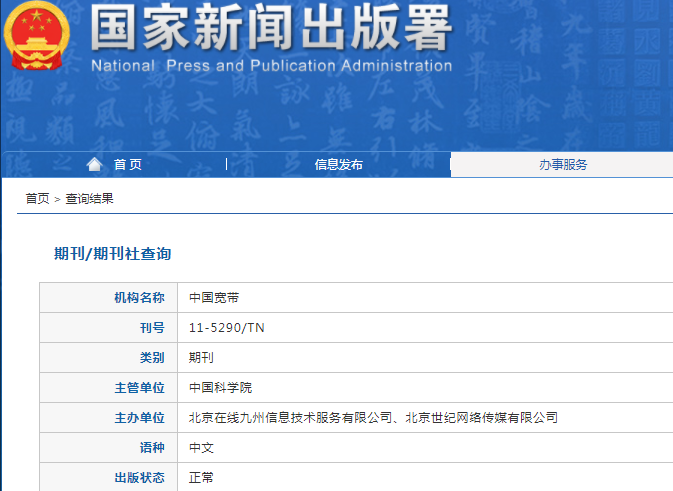Image resolution: width=673 pixels, height=491 pixels.
Task: Click the 出版状态 row label
Action: [139, 478]
